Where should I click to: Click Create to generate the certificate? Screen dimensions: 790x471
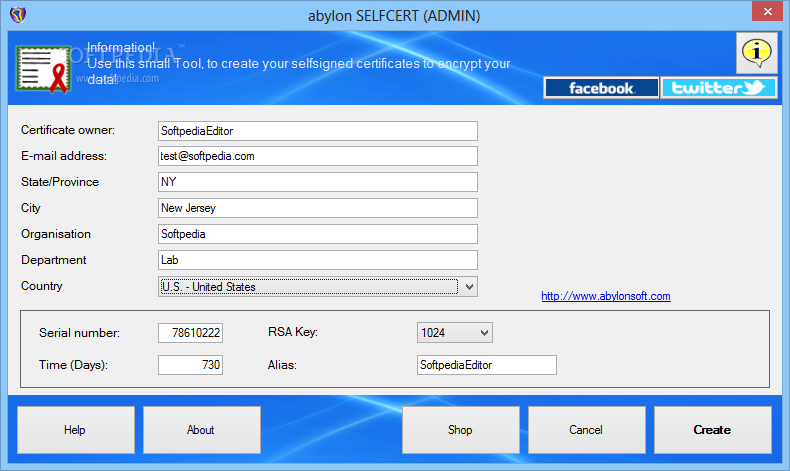click(x=712, y=430)
